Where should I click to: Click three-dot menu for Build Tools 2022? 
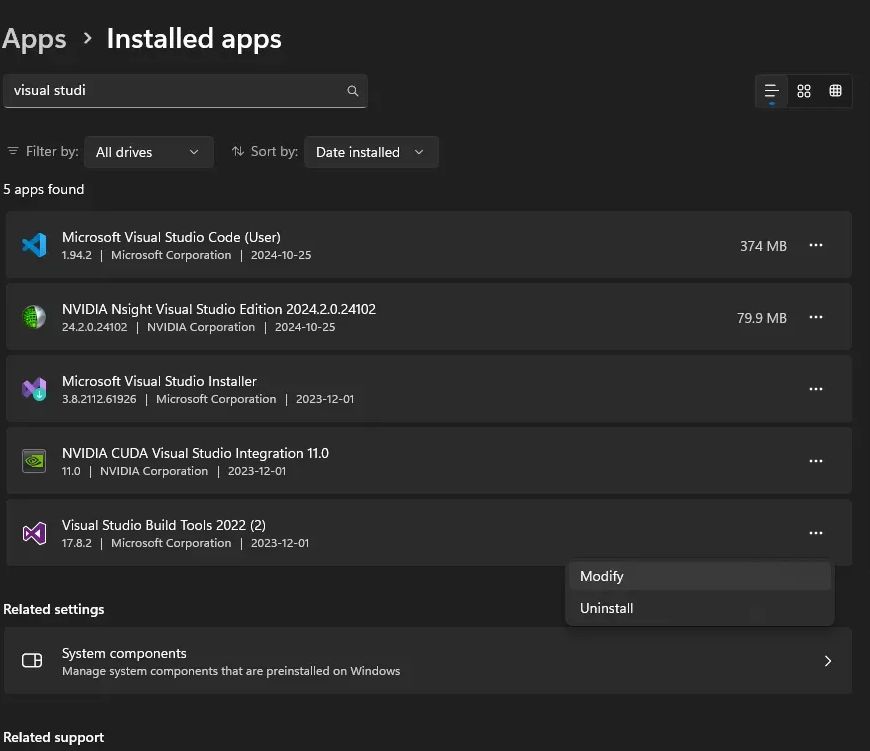tap(816, 534)
